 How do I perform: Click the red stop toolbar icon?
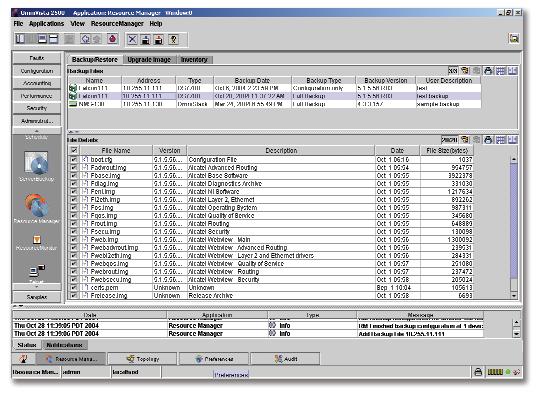pos(112,39)
